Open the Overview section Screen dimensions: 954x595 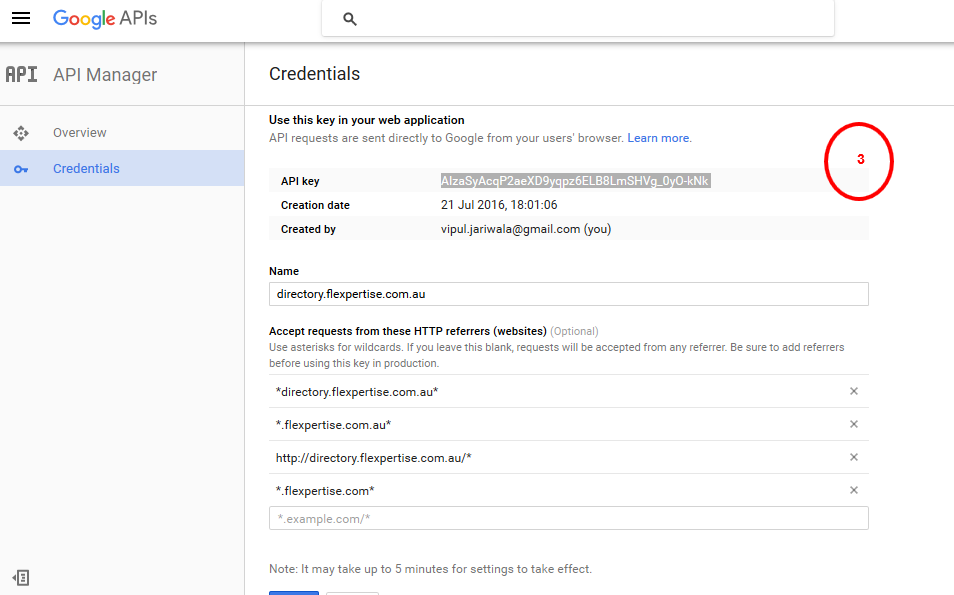tap(80, 133)
